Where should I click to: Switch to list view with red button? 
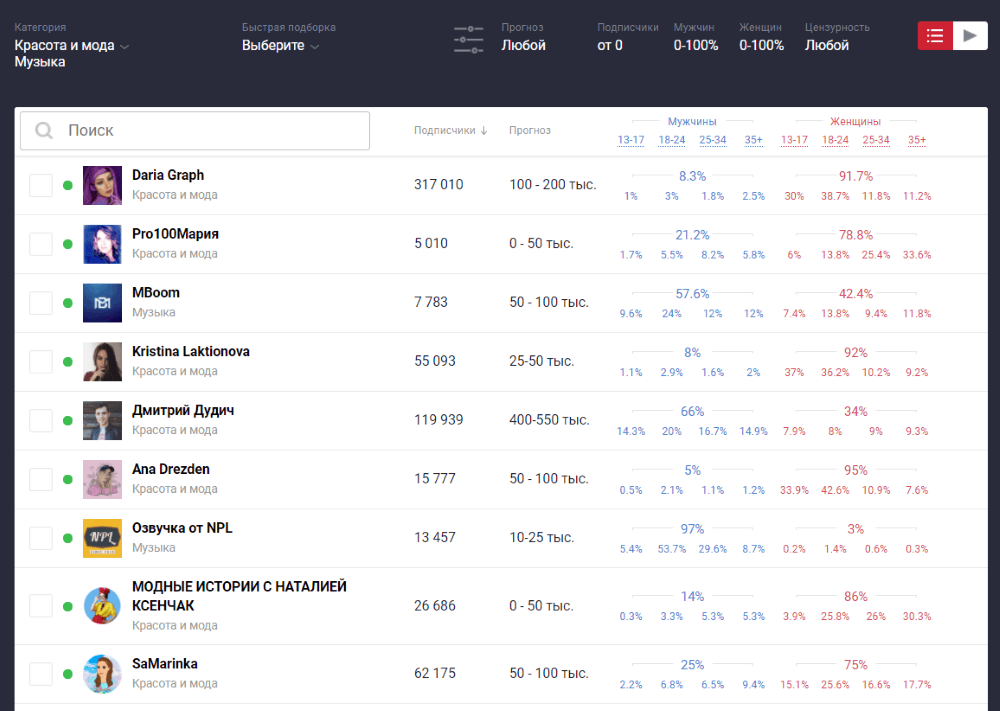click(x=935, y=35)
